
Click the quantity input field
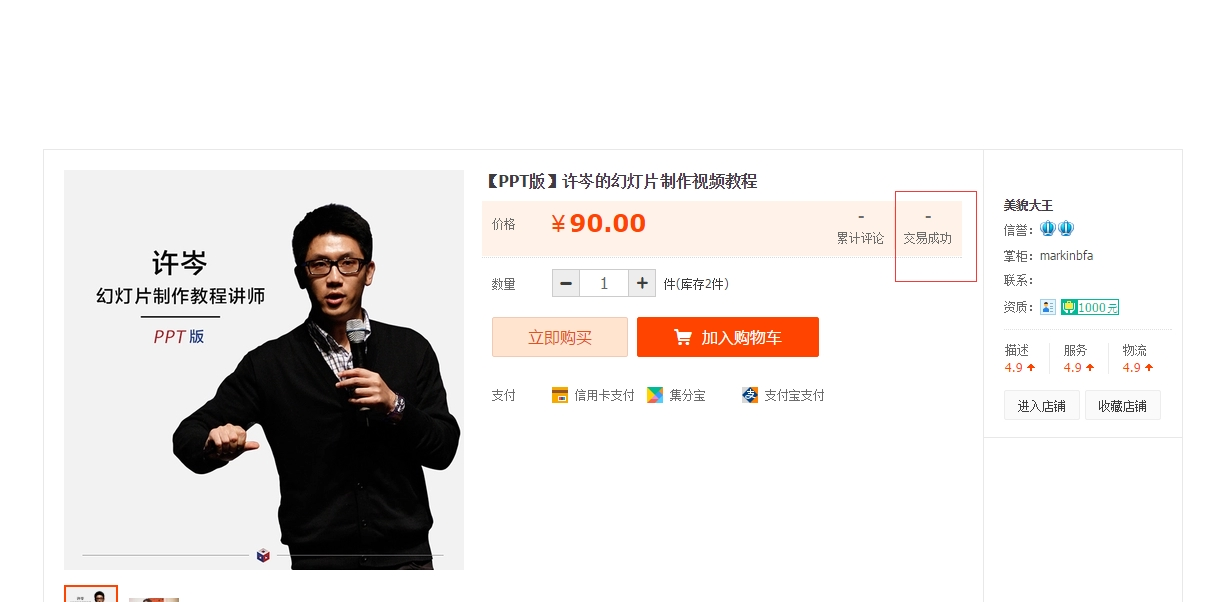tap(604, 283)
